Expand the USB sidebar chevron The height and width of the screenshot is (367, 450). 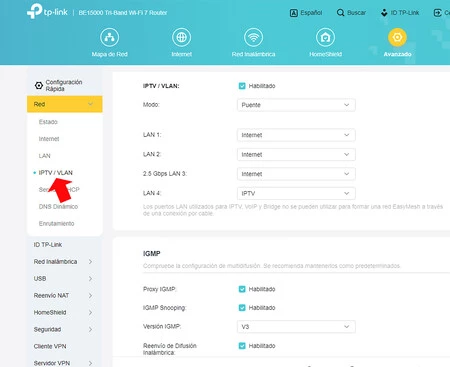[x=90, y=279]
